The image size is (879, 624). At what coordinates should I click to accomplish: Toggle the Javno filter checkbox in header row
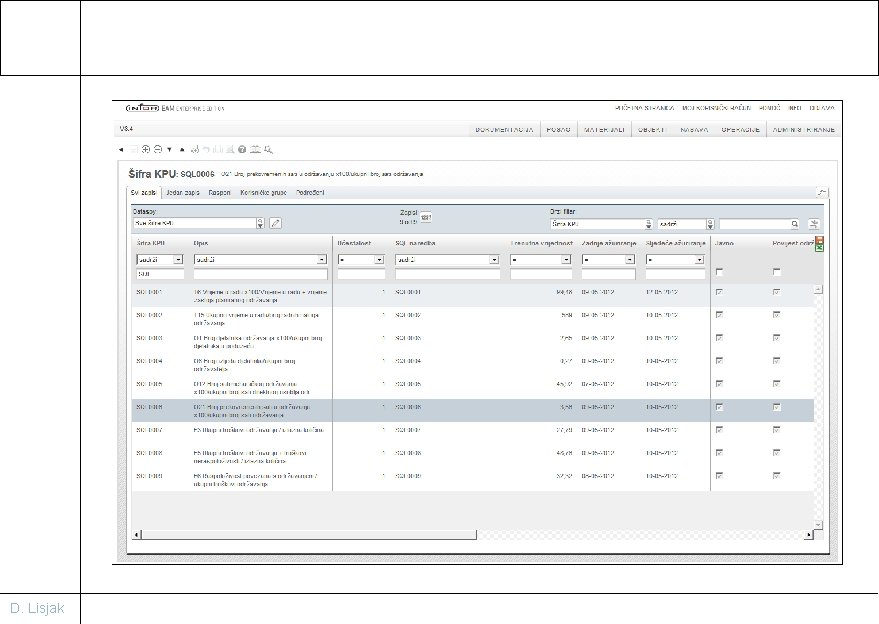[x=720, y=272]
